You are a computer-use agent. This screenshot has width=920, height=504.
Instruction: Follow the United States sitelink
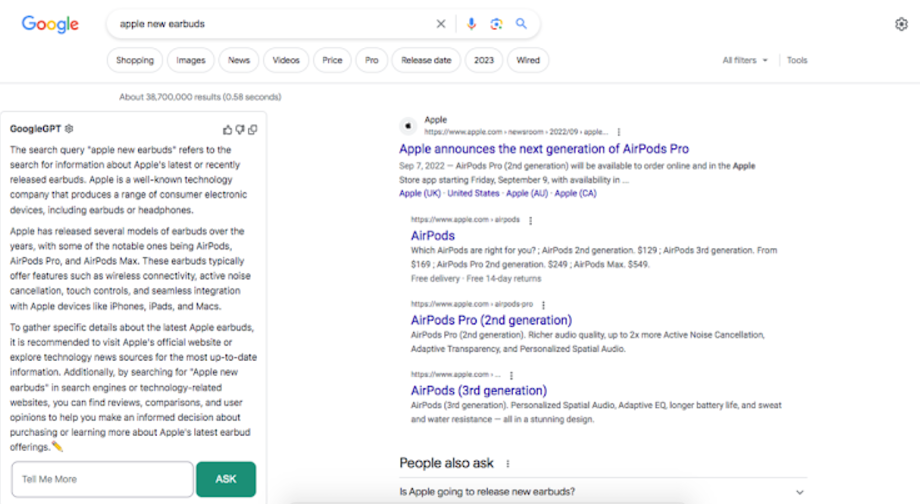point(473,194)
